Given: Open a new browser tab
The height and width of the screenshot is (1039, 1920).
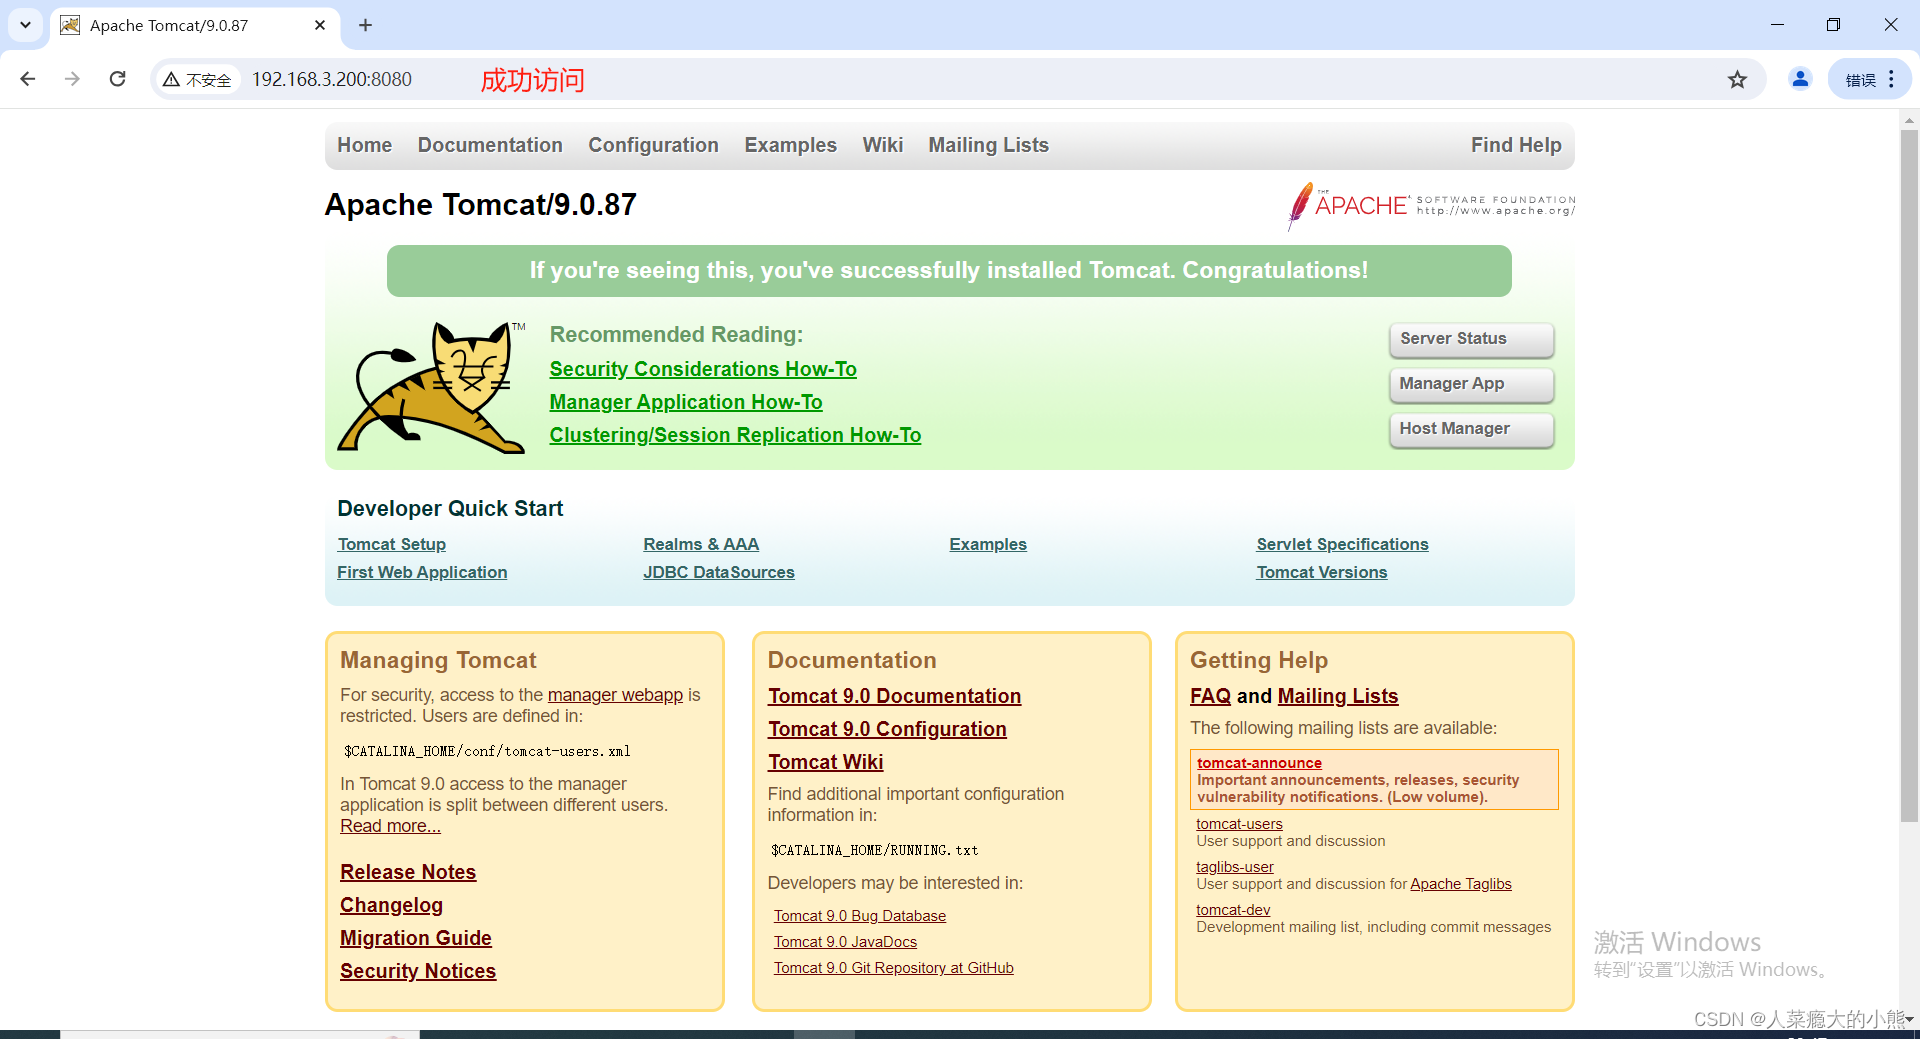Looking at the screenshot, I should tap(365, 25).
